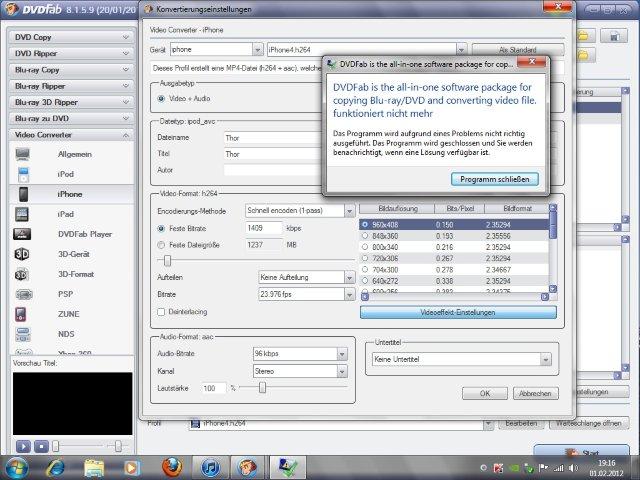Select the Feste Dateigröße radio button
Screen dimensions: 640x480
(162, 244)
